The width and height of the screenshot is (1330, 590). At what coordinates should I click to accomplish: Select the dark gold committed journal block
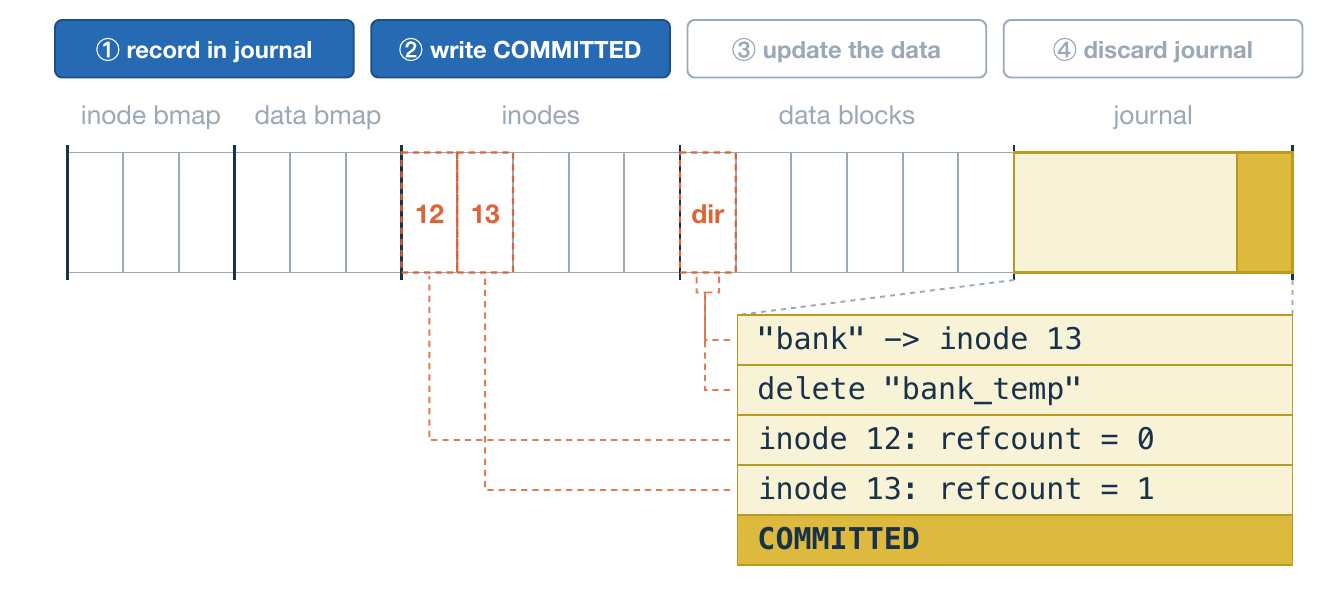[1265, 213]
